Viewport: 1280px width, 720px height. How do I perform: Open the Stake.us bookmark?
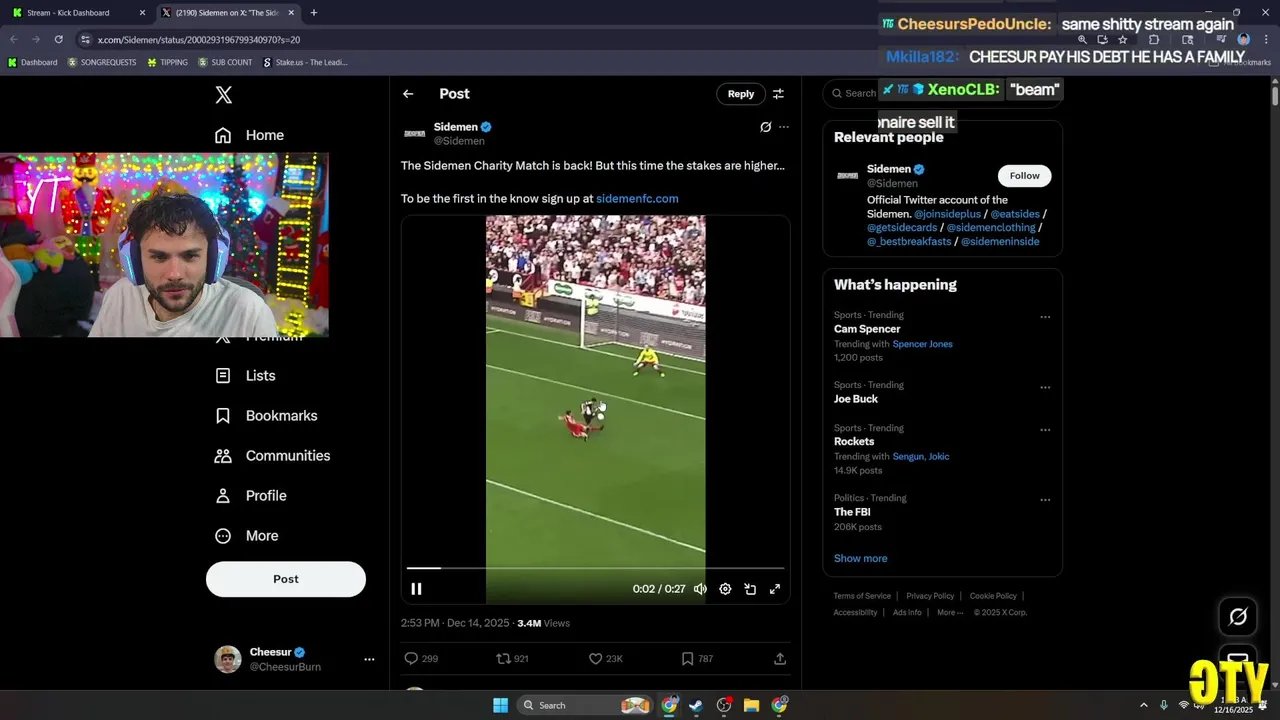point(305,62)
